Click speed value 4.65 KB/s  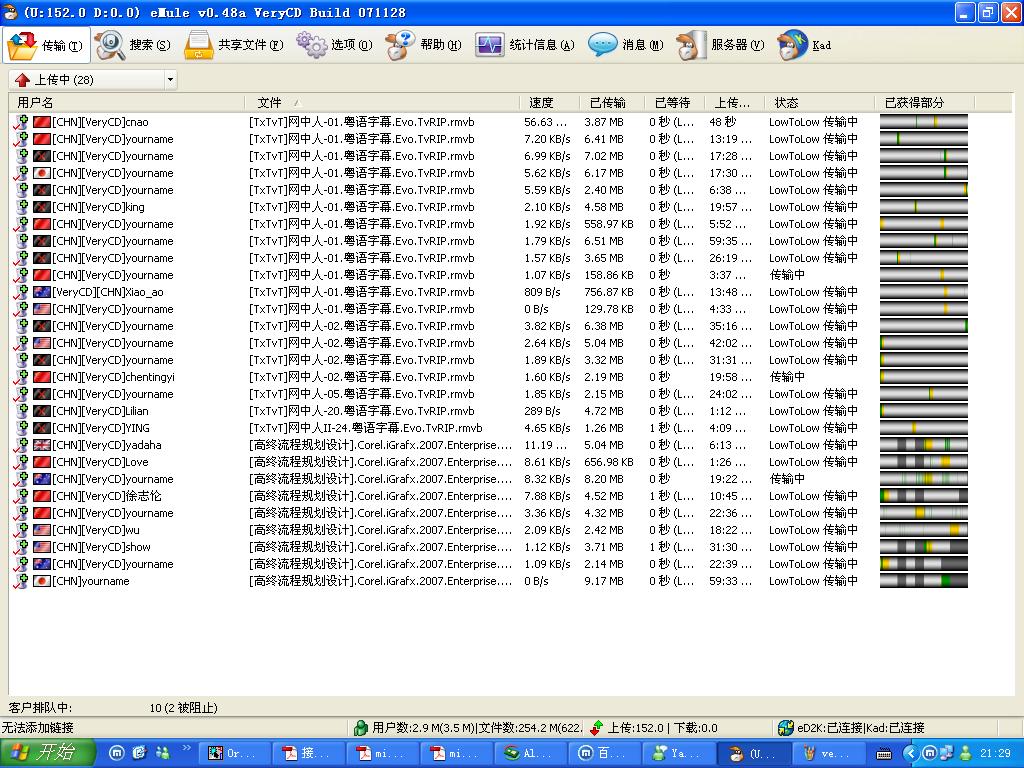547,428
